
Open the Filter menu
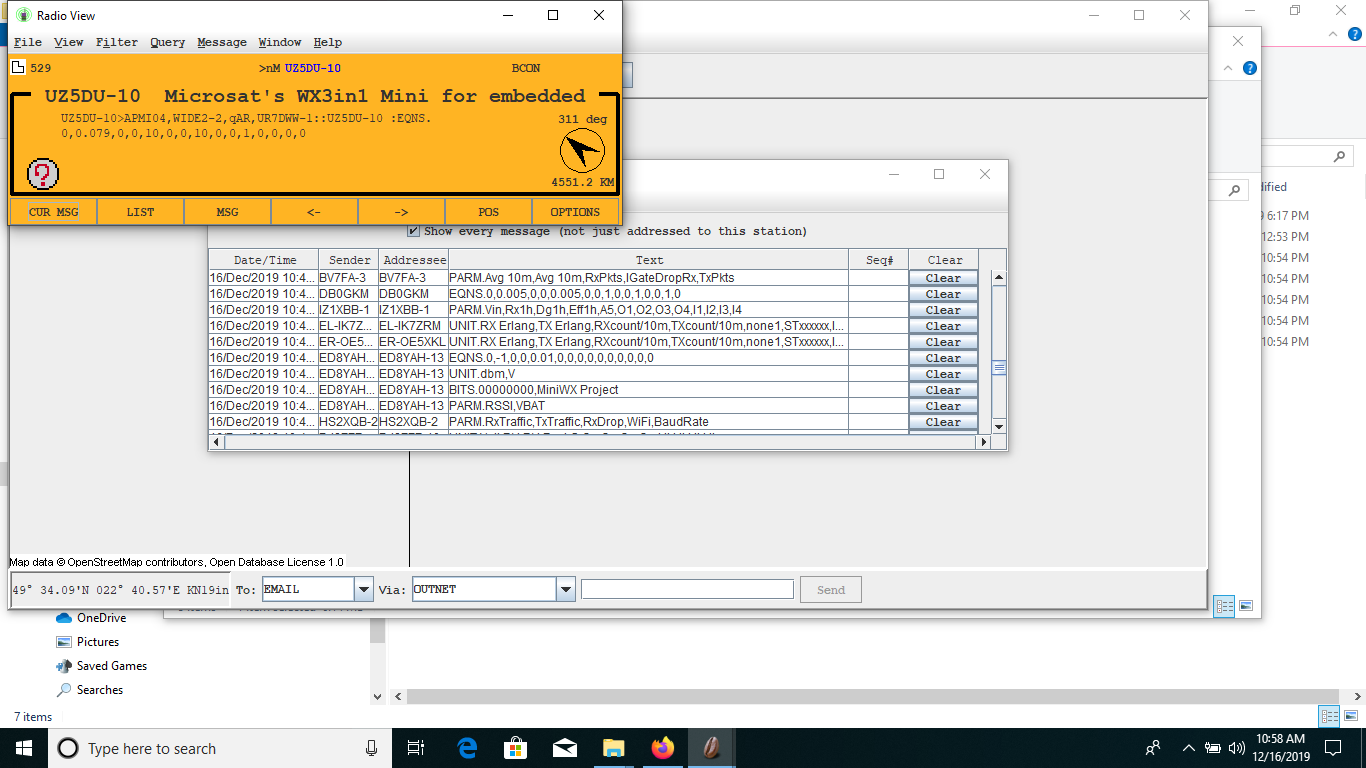(117, 42)
